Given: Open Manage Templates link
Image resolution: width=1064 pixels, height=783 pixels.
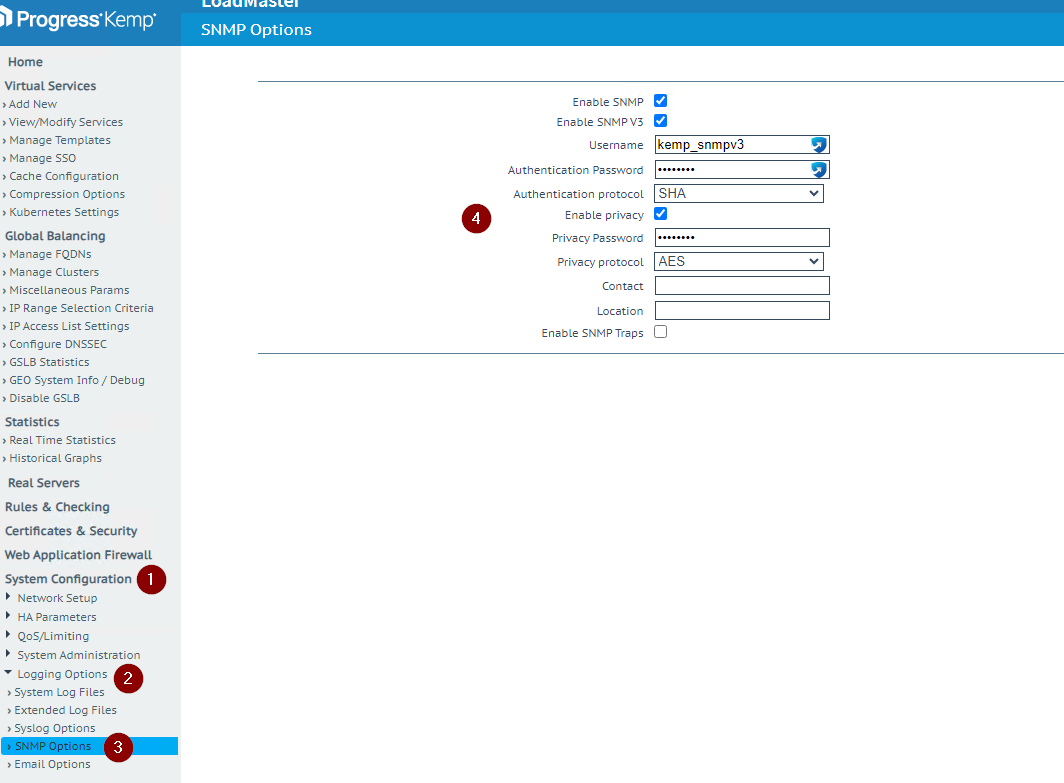Looking at the screenshot, I should pyautogui.click(x=60, y=140).
